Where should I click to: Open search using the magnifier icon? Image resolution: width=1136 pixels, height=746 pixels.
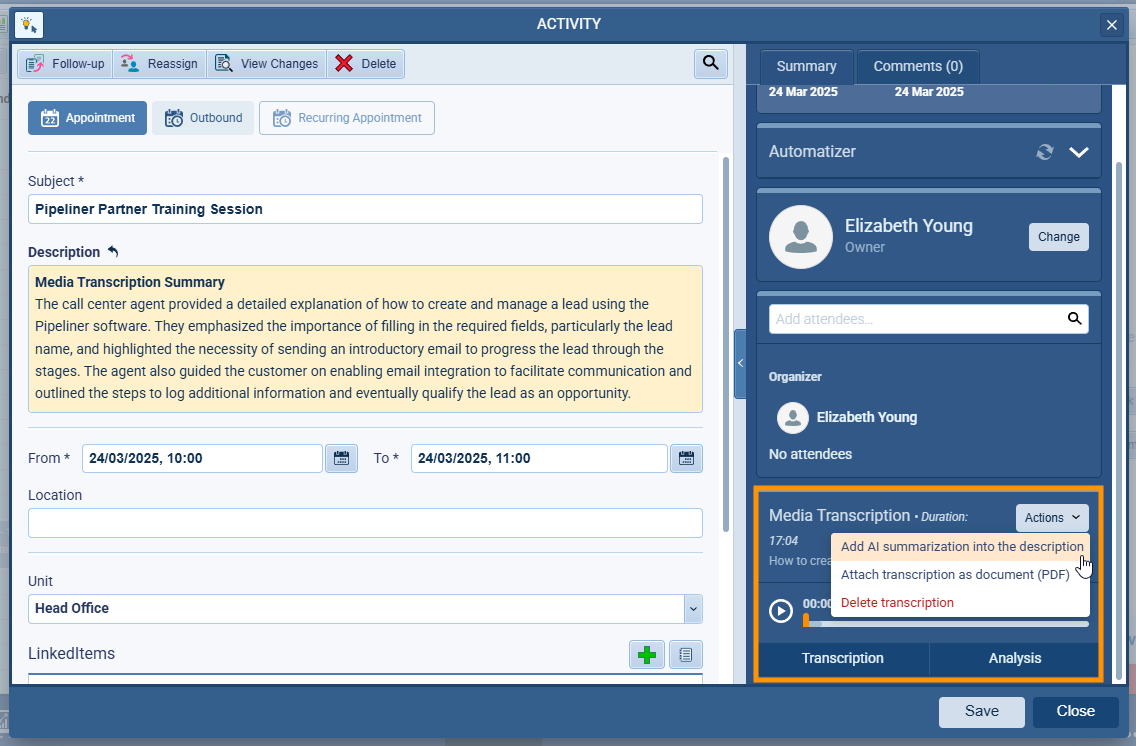tap(710, 63)
